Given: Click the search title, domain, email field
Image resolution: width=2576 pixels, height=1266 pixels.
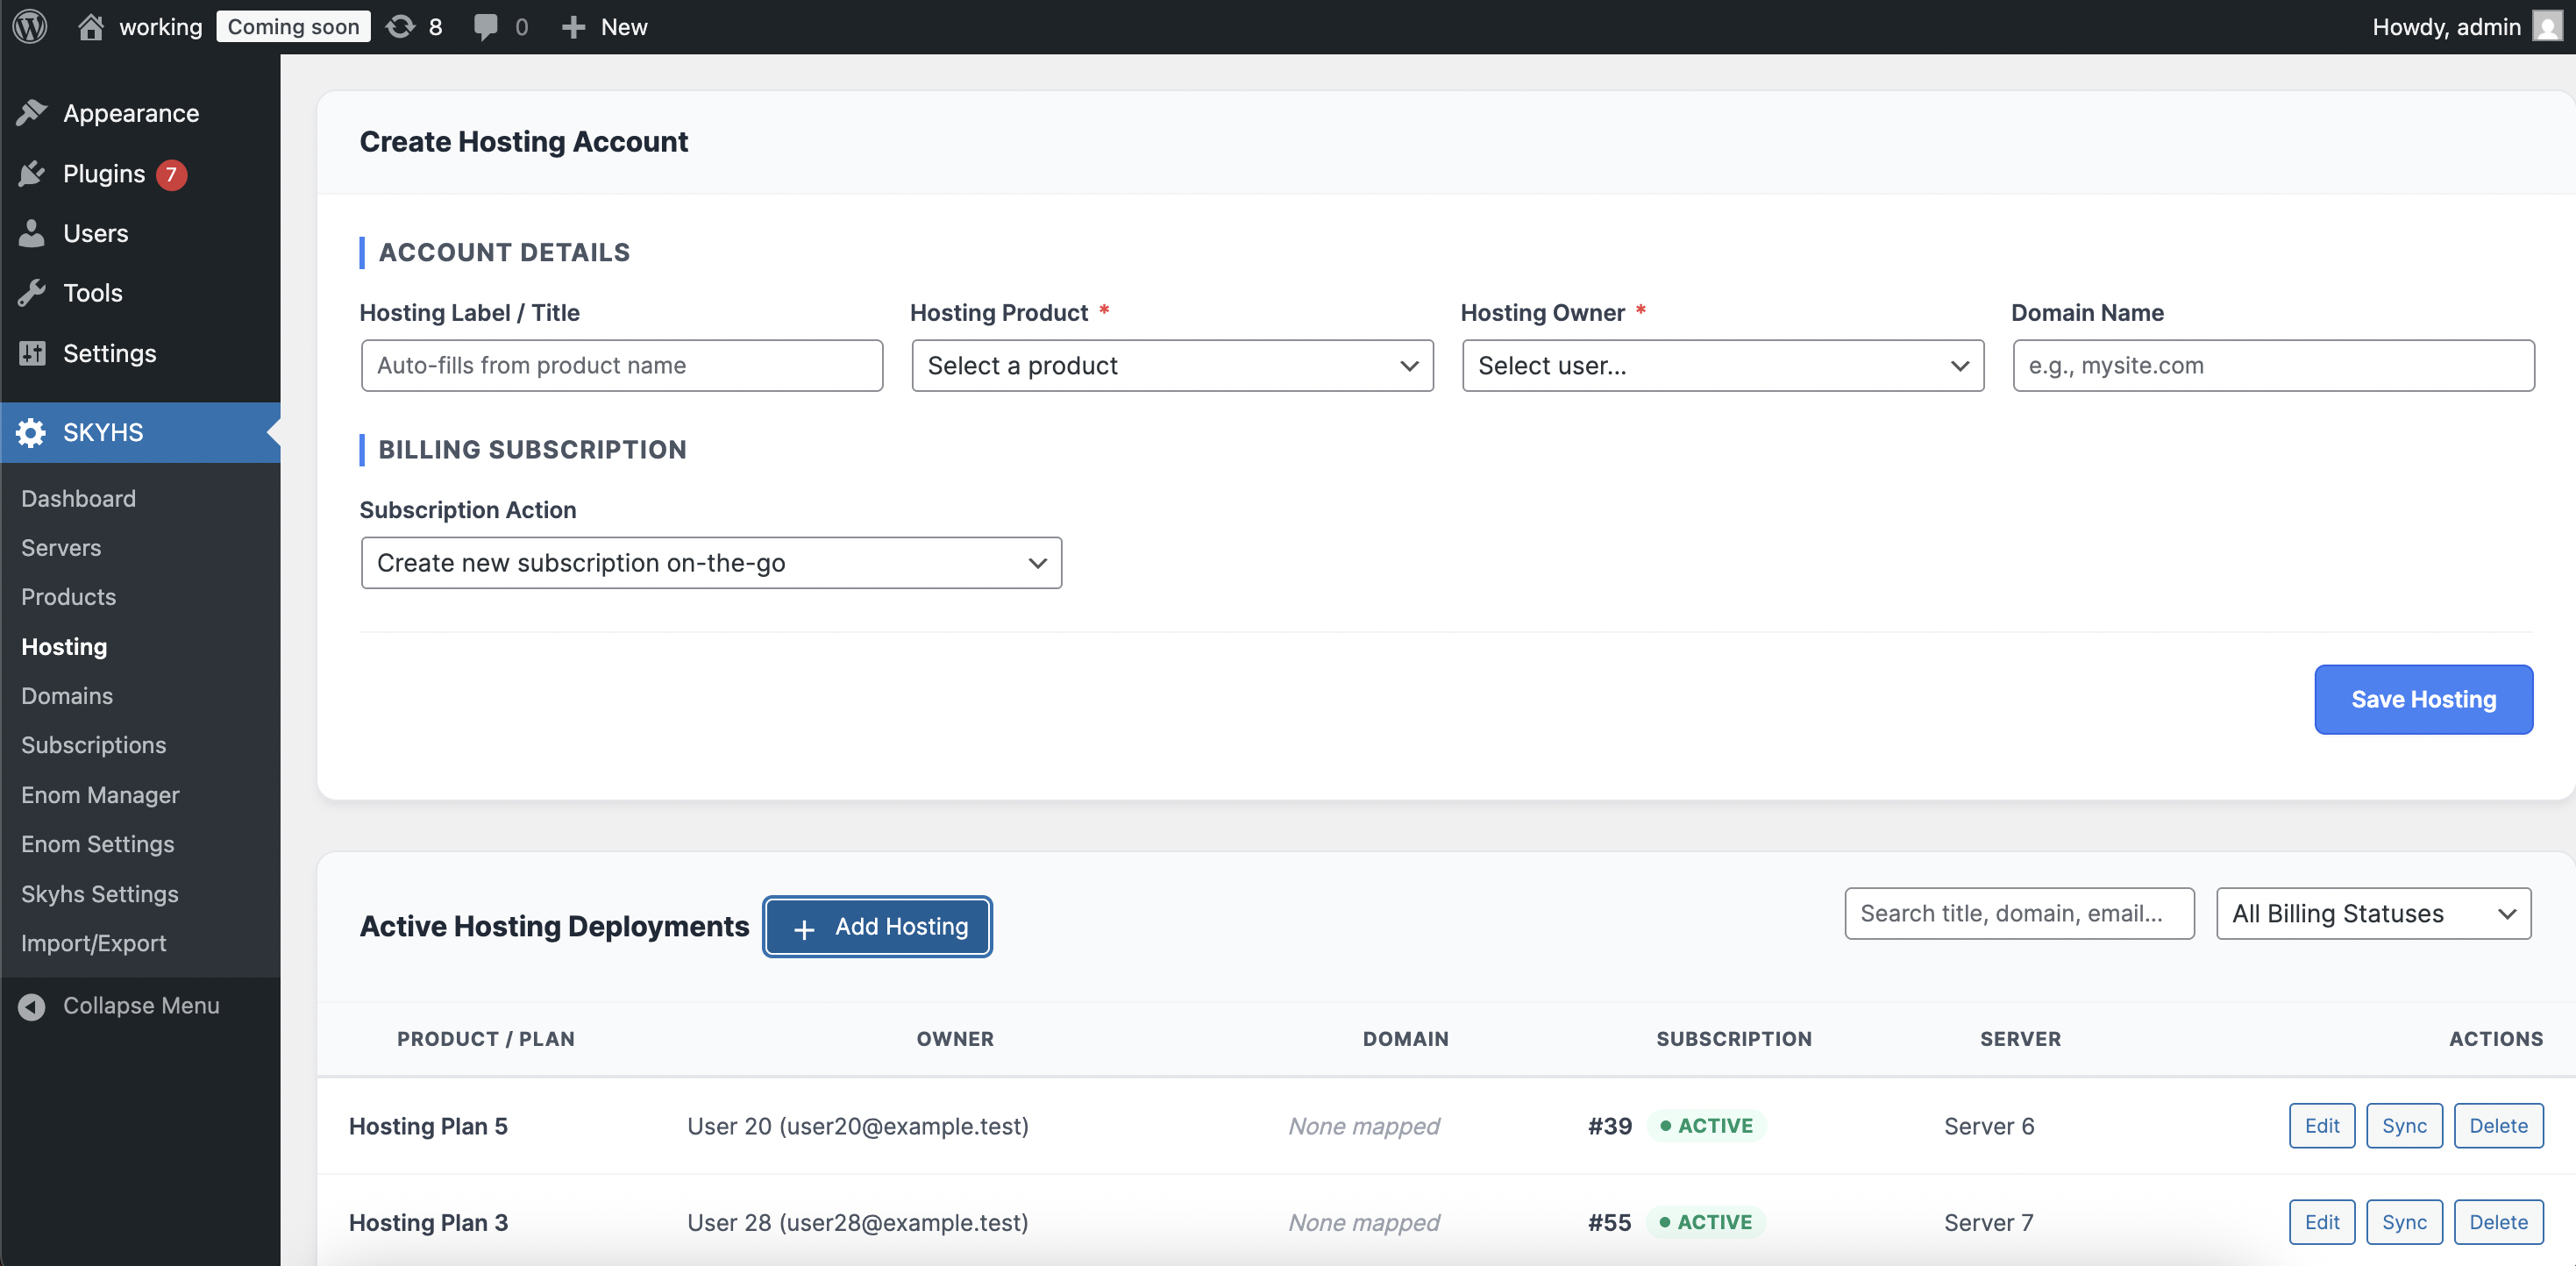Looking at the screenshot, I should click(x=2019, y=914).
